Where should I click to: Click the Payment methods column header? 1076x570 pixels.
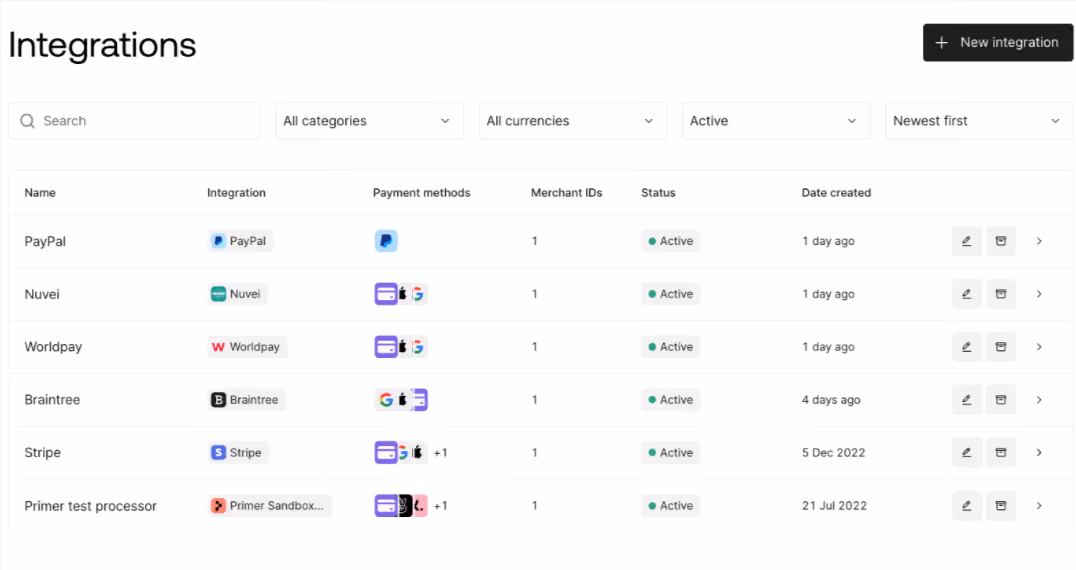tap(421, 193)
